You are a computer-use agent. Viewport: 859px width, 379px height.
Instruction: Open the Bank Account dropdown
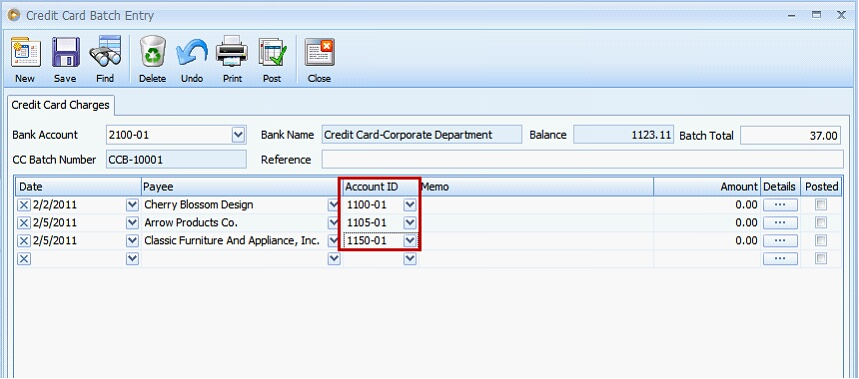pos(238,135)
